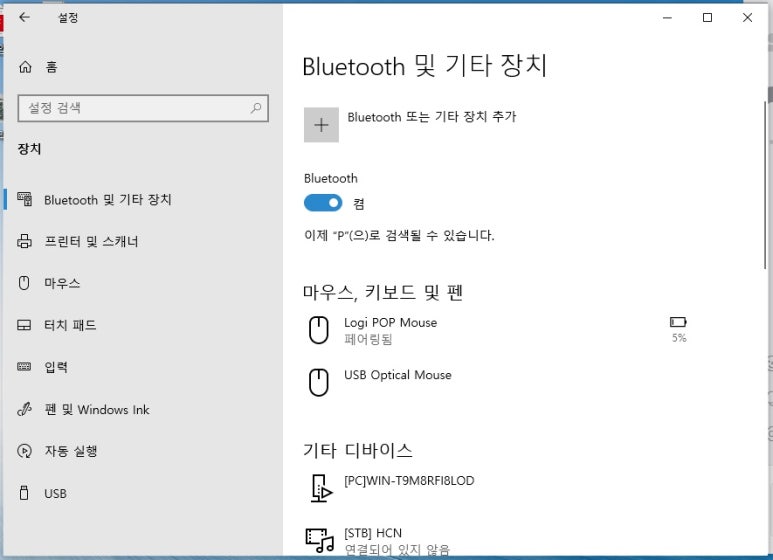
Task: Open the 홈 home icon
Action: [x=25, y=67]
